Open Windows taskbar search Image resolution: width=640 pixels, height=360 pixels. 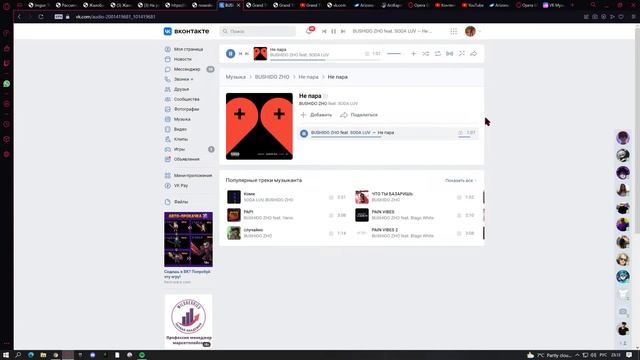point(18,355)
